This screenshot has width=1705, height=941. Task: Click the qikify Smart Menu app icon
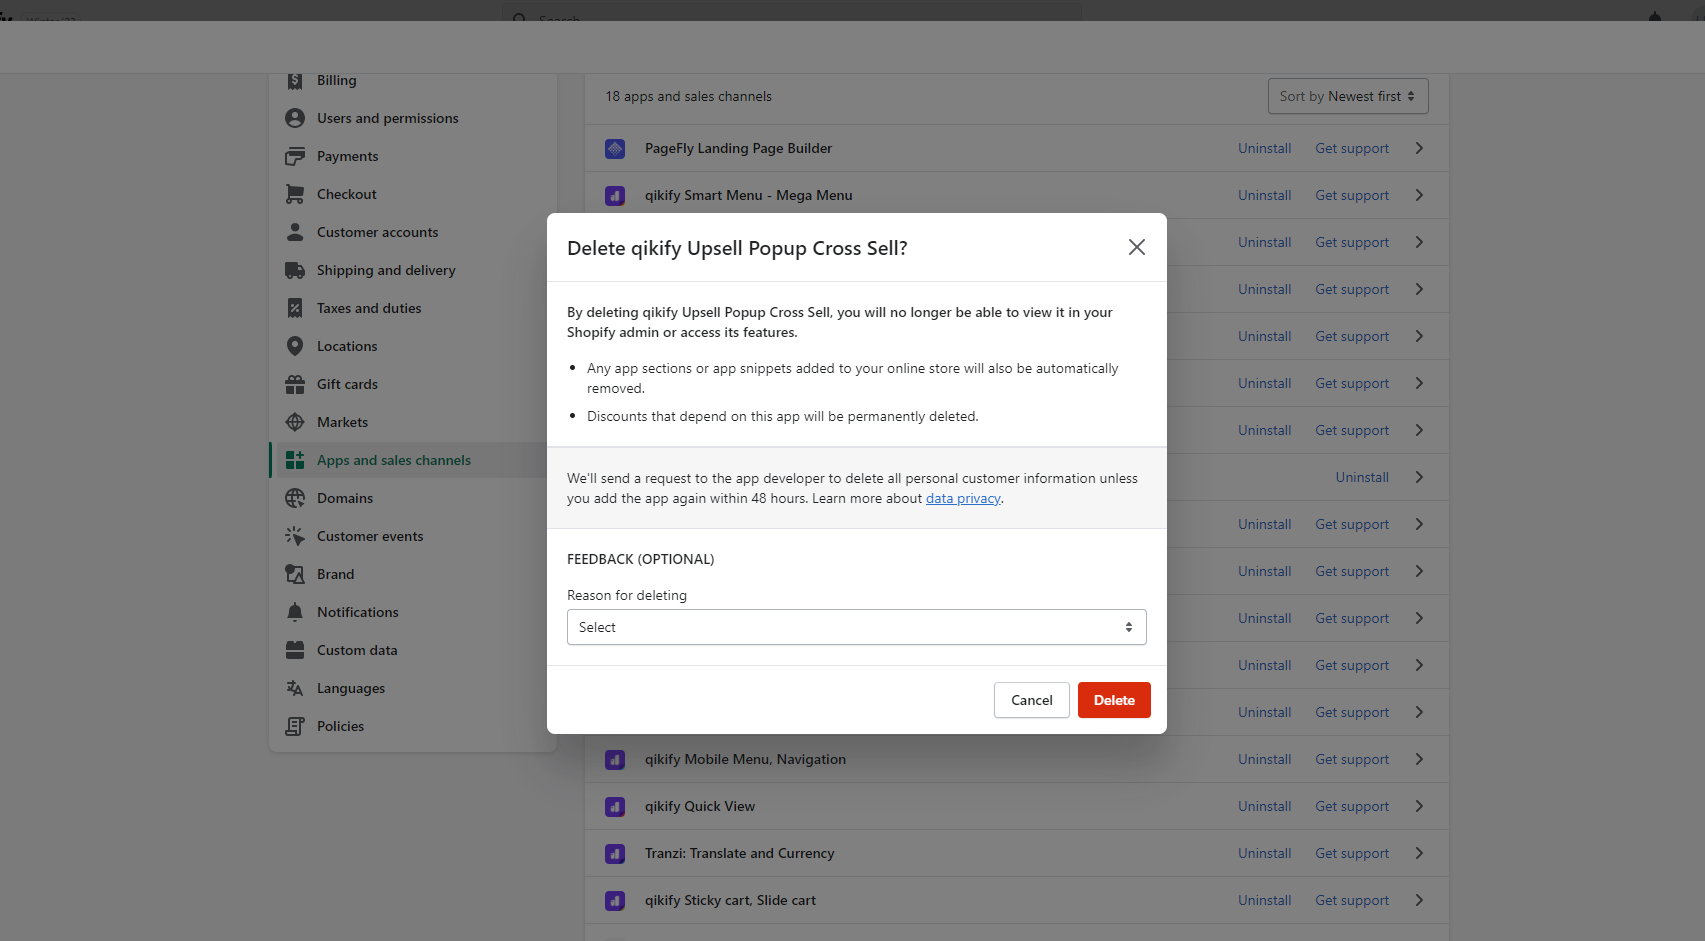pos(615,196)
